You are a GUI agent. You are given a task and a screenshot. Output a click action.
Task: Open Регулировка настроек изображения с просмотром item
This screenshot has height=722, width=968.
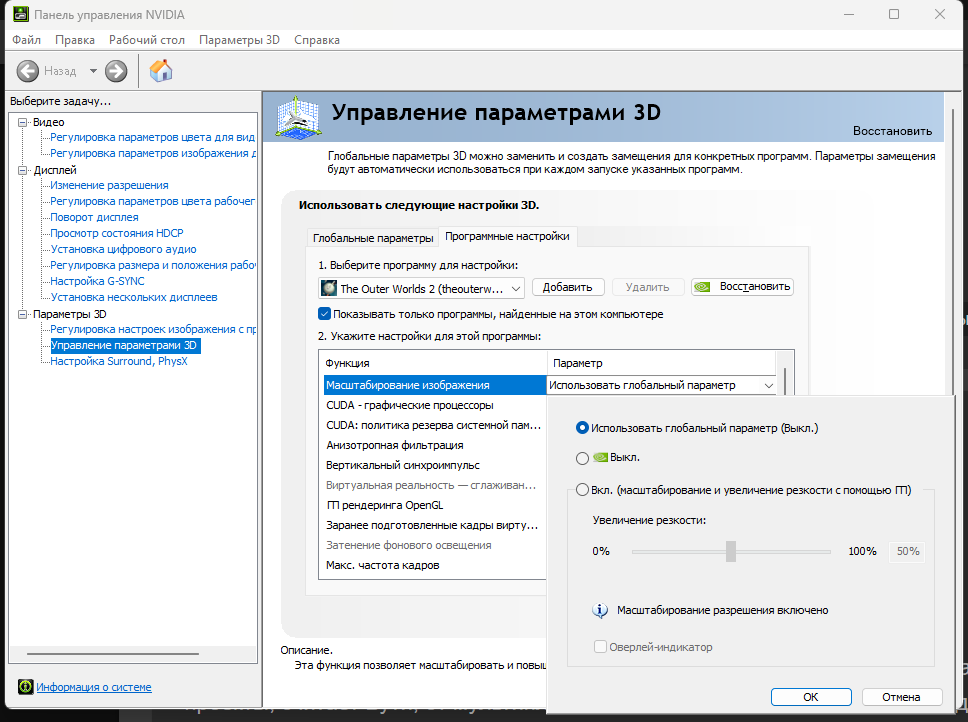(x=152, y=330)
